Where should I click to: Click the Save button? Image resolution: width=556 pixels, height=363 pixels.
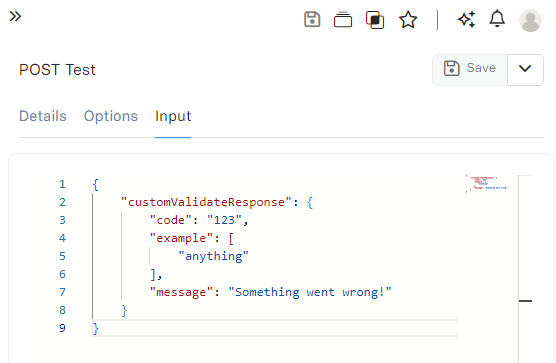click(470, 70)
